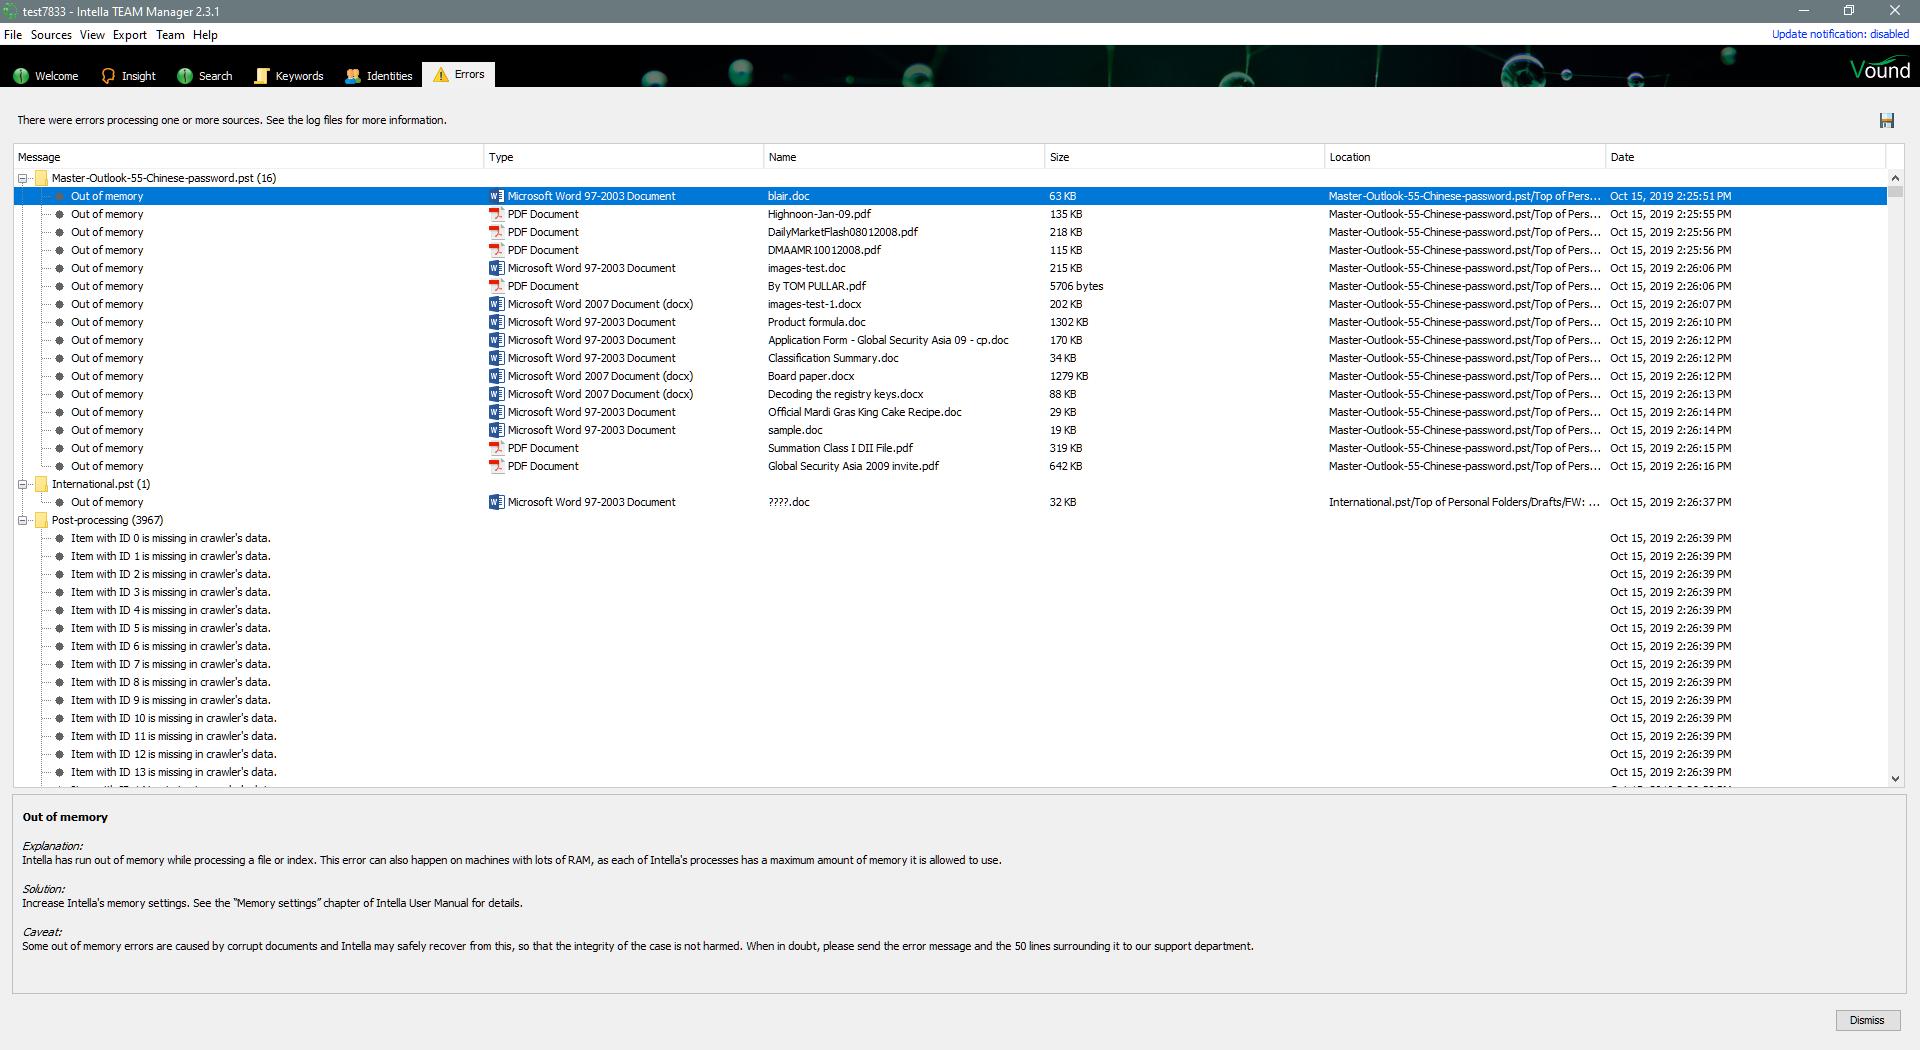Click the PDF icon next to Highnoon-Jan-09.pdf
The image size is (1920, 1050).
497,214
